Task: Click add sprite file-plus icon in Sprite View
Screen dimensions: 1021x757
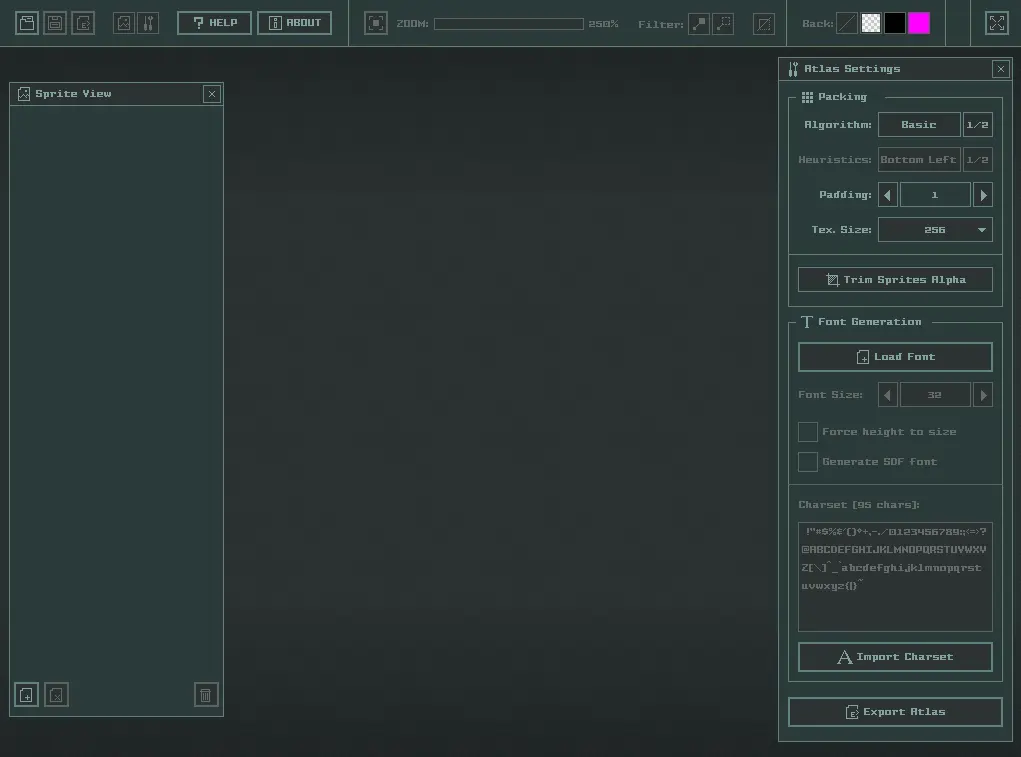Action: 27,695
